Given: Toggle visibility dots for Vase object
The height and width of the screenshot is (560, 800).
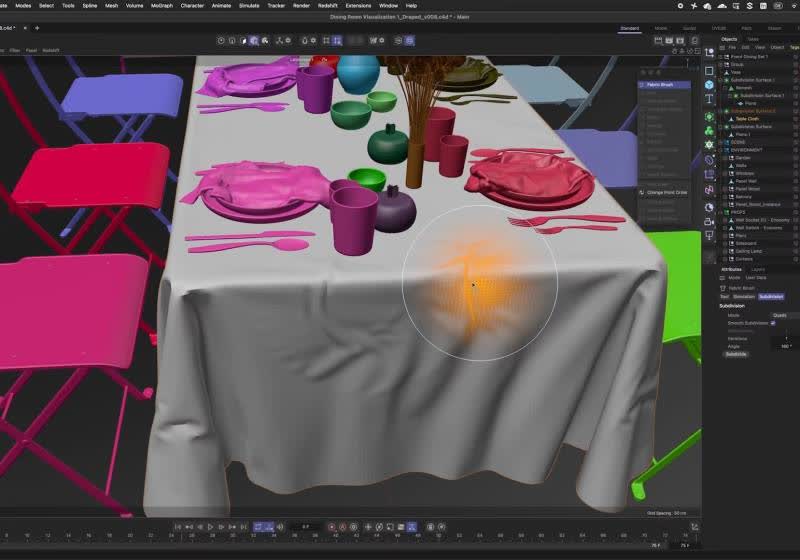Looking at the screenshot, I should [x=795, y=72].
